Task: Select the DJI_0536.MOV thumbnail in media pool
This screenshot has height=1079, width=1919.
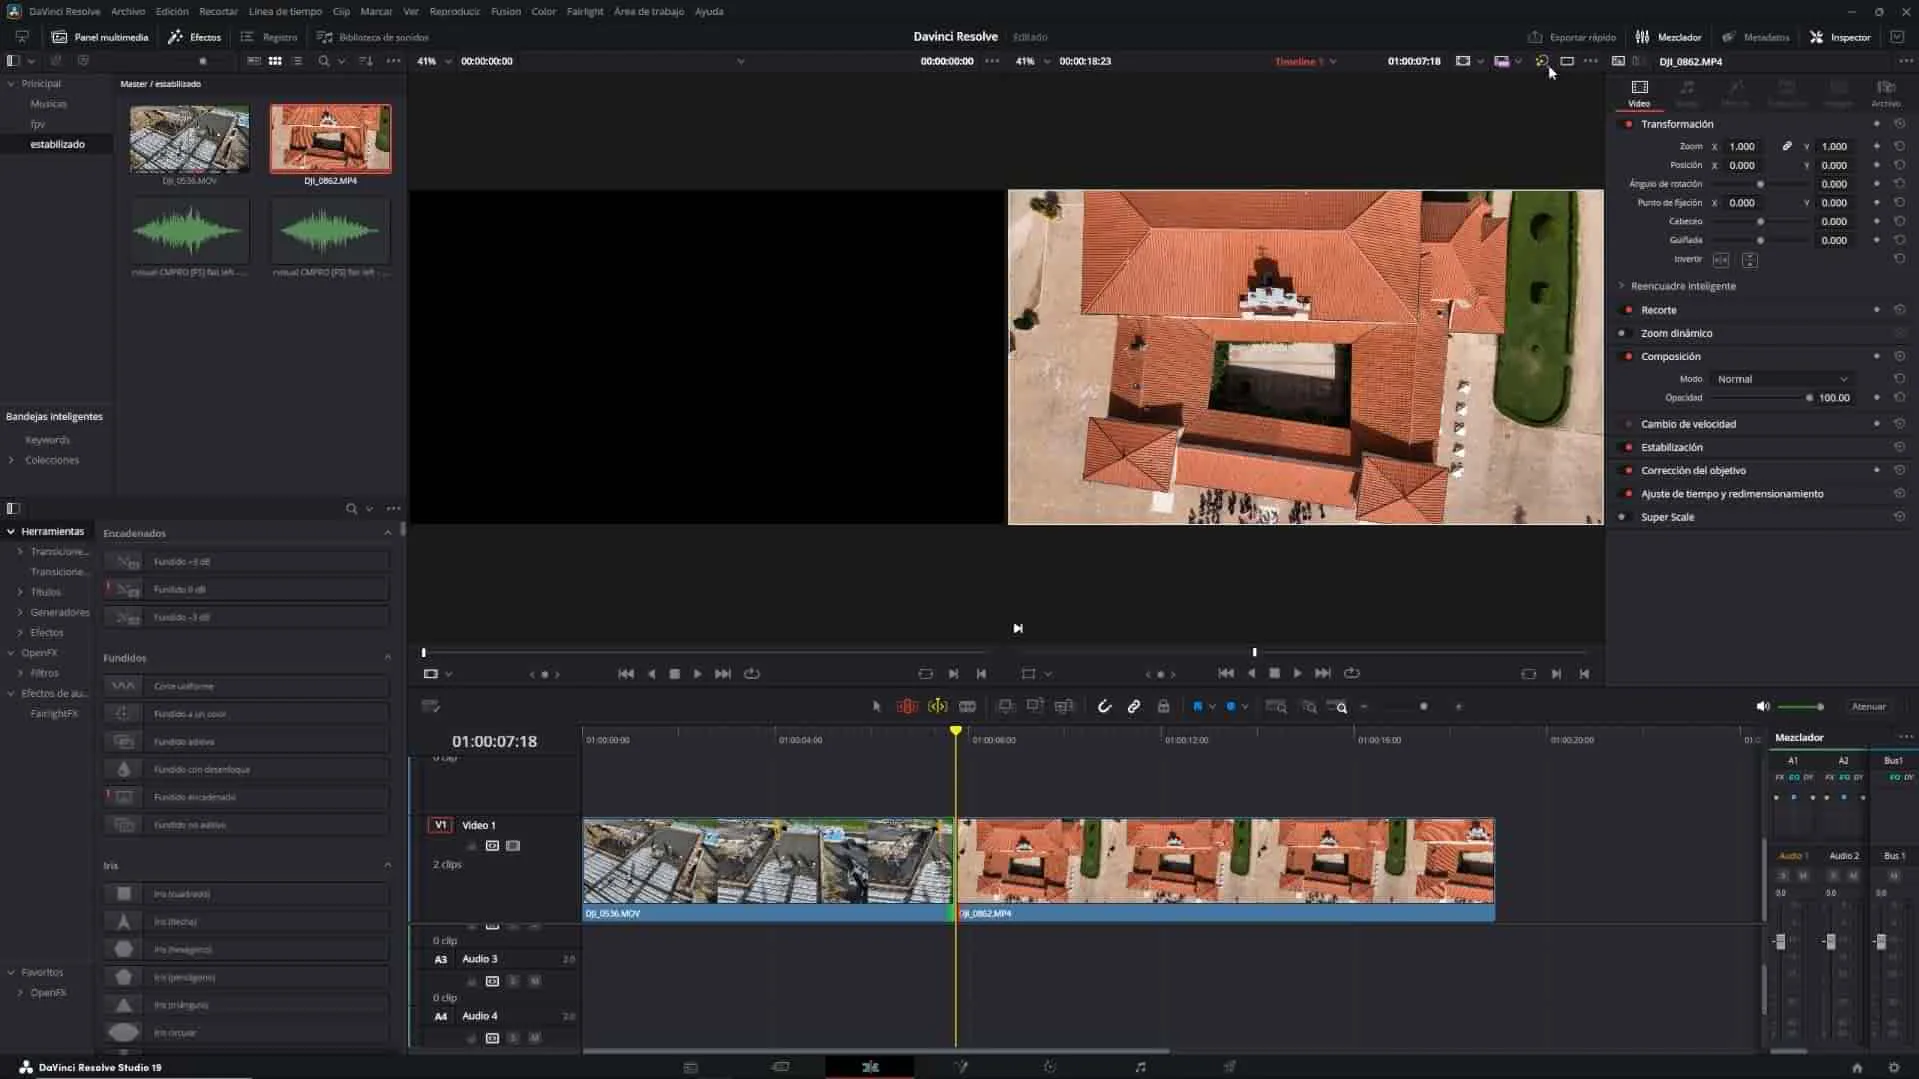Action: click(189, 138)
